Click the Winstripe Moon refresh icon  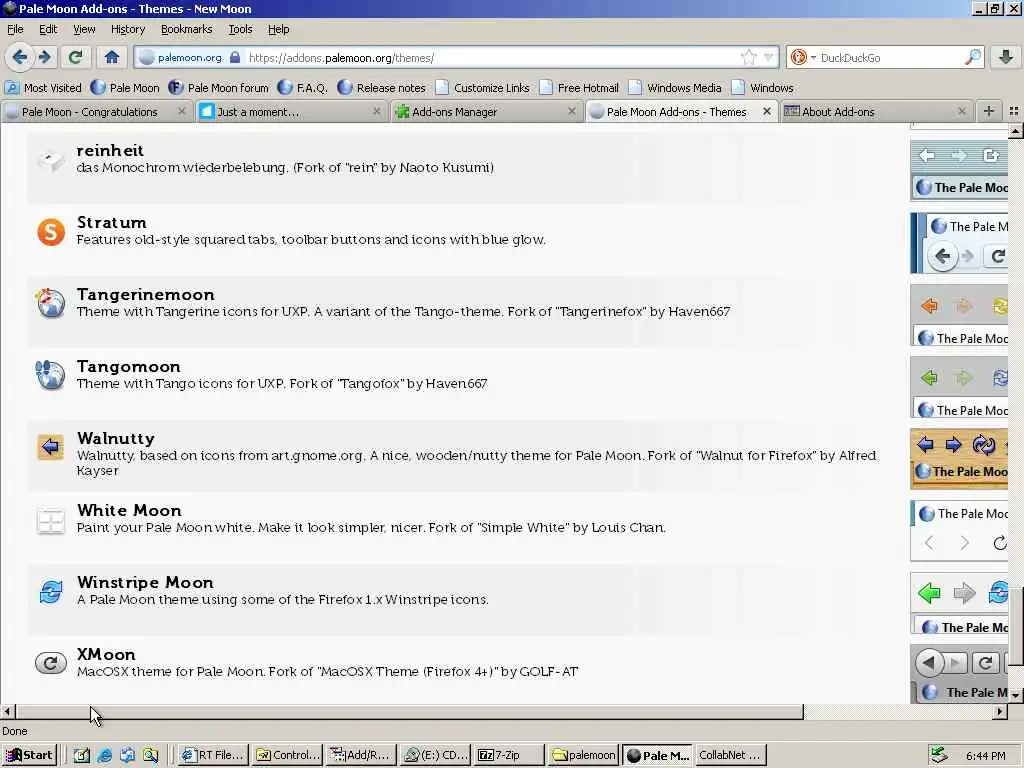pos(50,592)
